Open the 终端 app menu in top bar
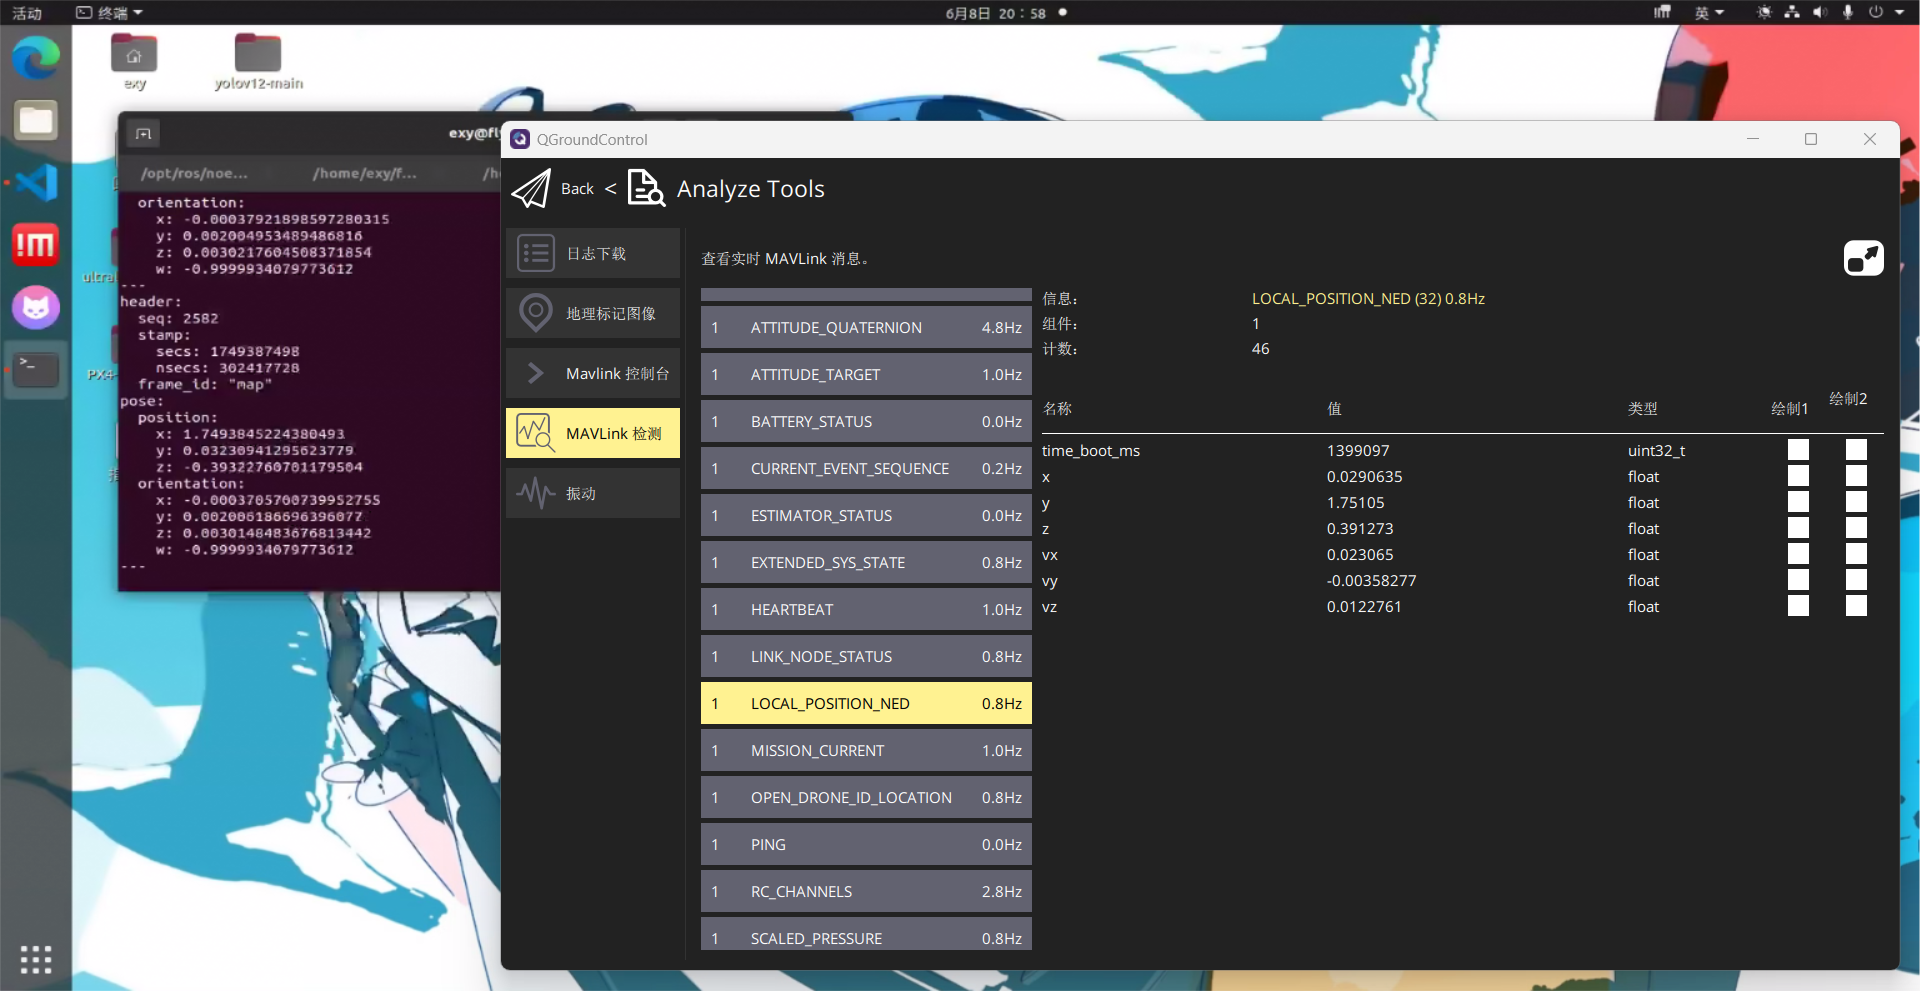The height and width of the screenshot is (991, 1920). pos(110,13)
